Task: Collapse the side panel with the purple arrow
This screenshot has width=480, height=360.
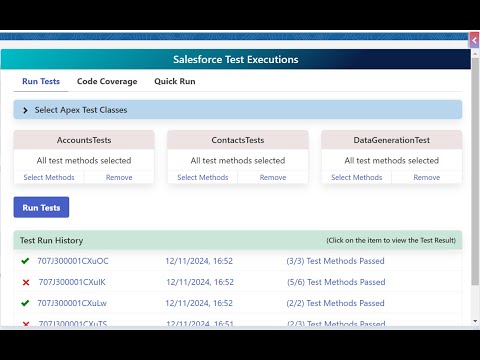Action: 474,41
